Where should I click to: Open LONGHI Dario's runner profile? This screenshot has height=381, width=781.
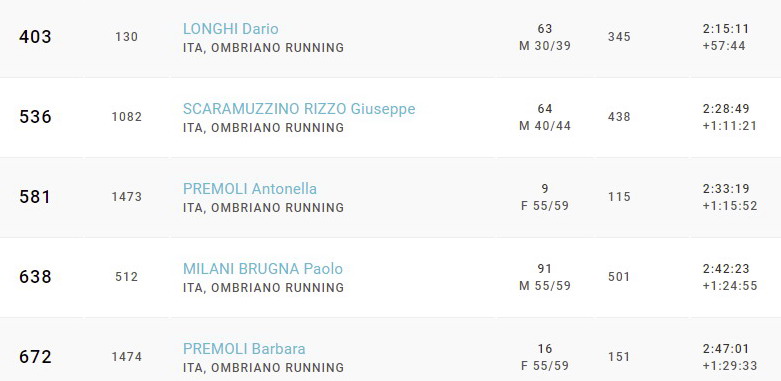click(231, 29)
